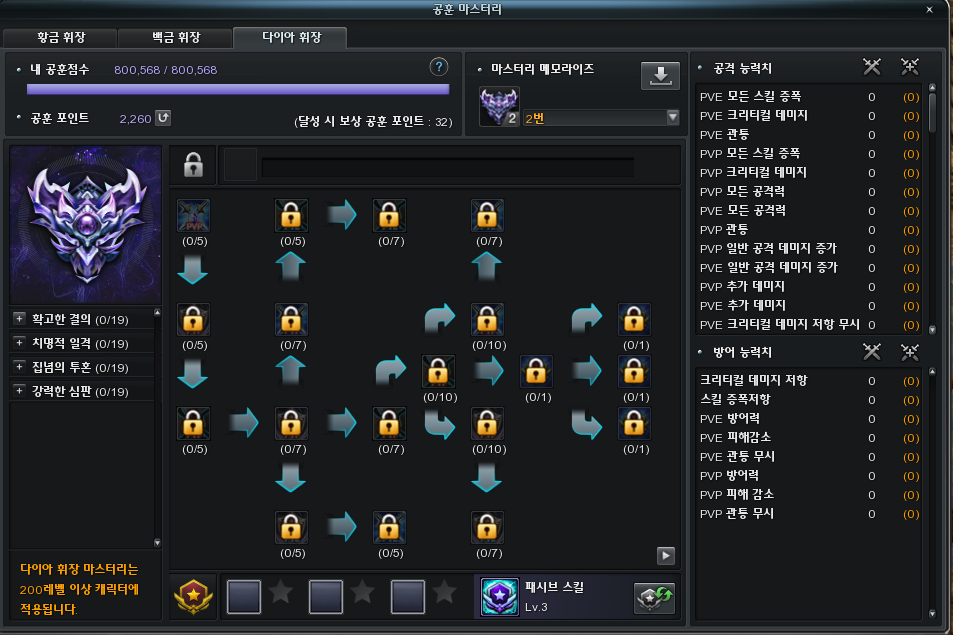This screenshot has width=953, height=635.
Task: Select the PVP skill node icon
Action: pyautogui.click(x=193, y=216)
